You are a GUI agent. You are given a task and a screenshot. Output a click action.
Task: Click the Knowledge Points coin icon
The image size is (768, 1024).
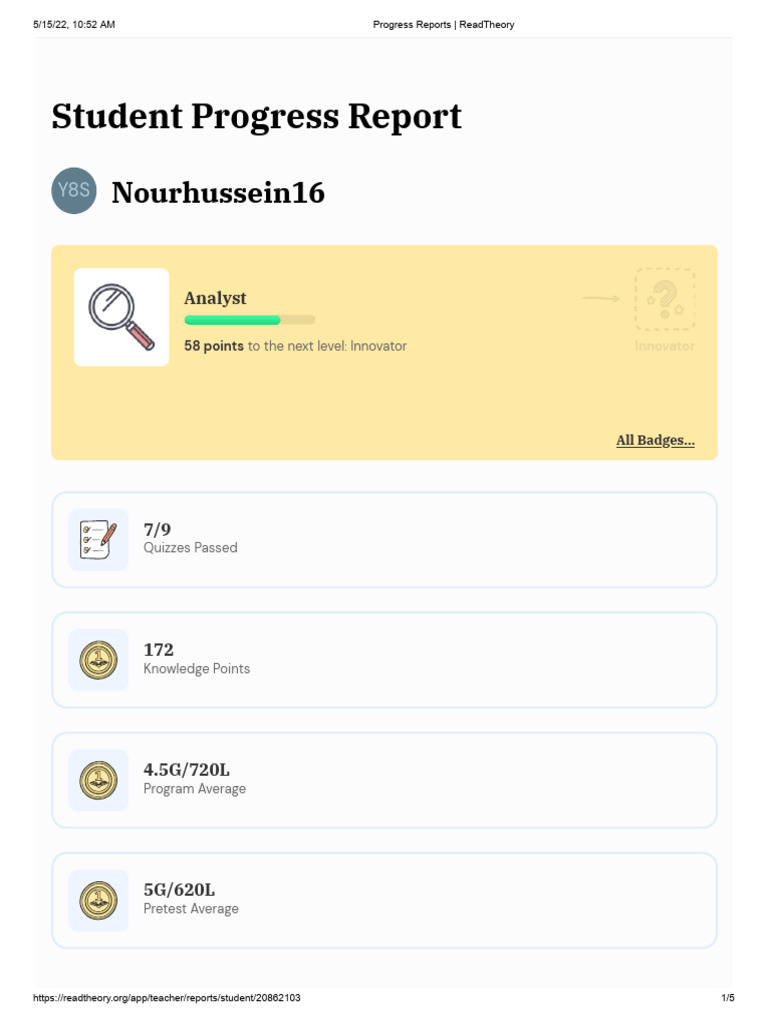point(98,660)
